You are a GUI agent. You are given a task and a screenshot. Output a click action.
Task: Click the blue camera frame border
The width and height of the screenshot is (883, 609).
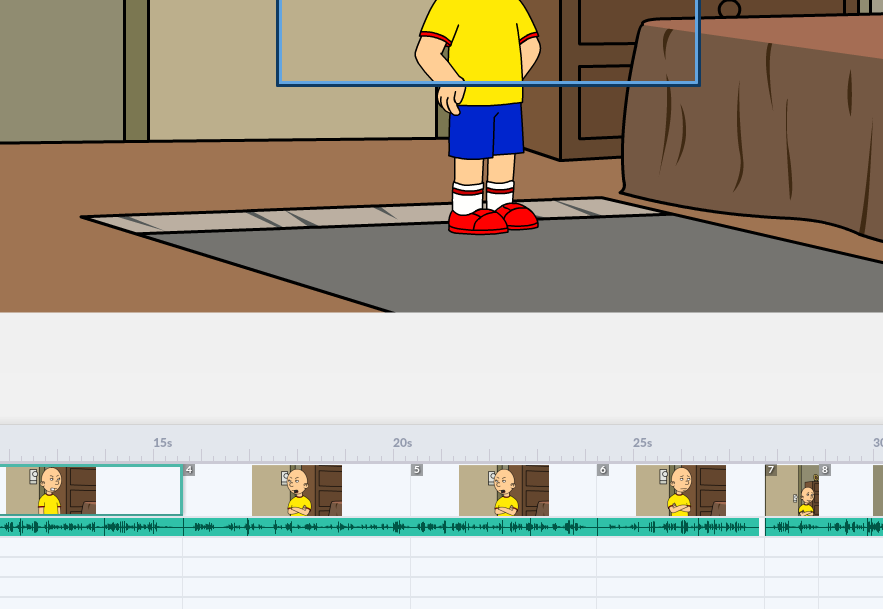pos(488,84)
